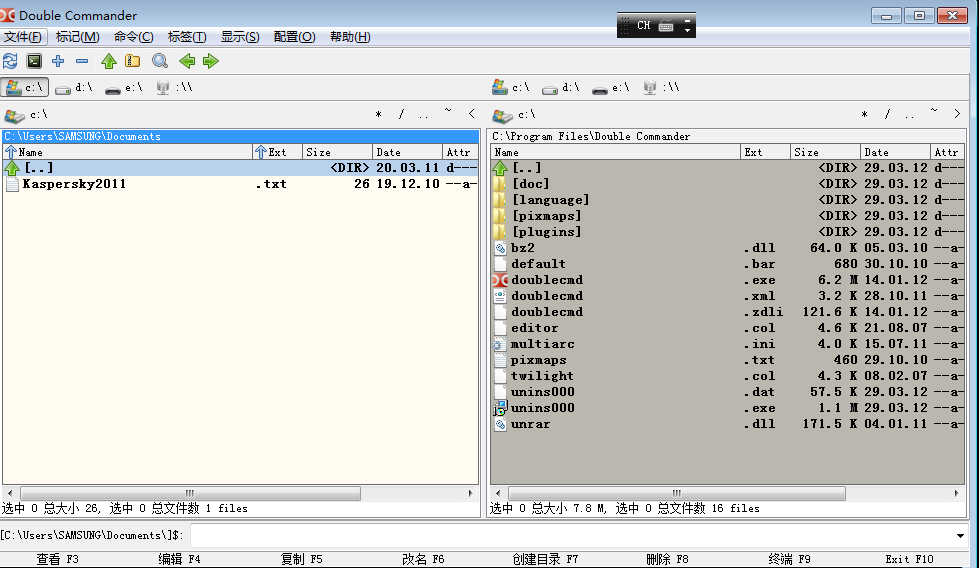The height and width of the screenshot is (568, 979).
Task: Click the zip archive folder toolbar icon
Action: pyautogui.click(x=132, y=61)
